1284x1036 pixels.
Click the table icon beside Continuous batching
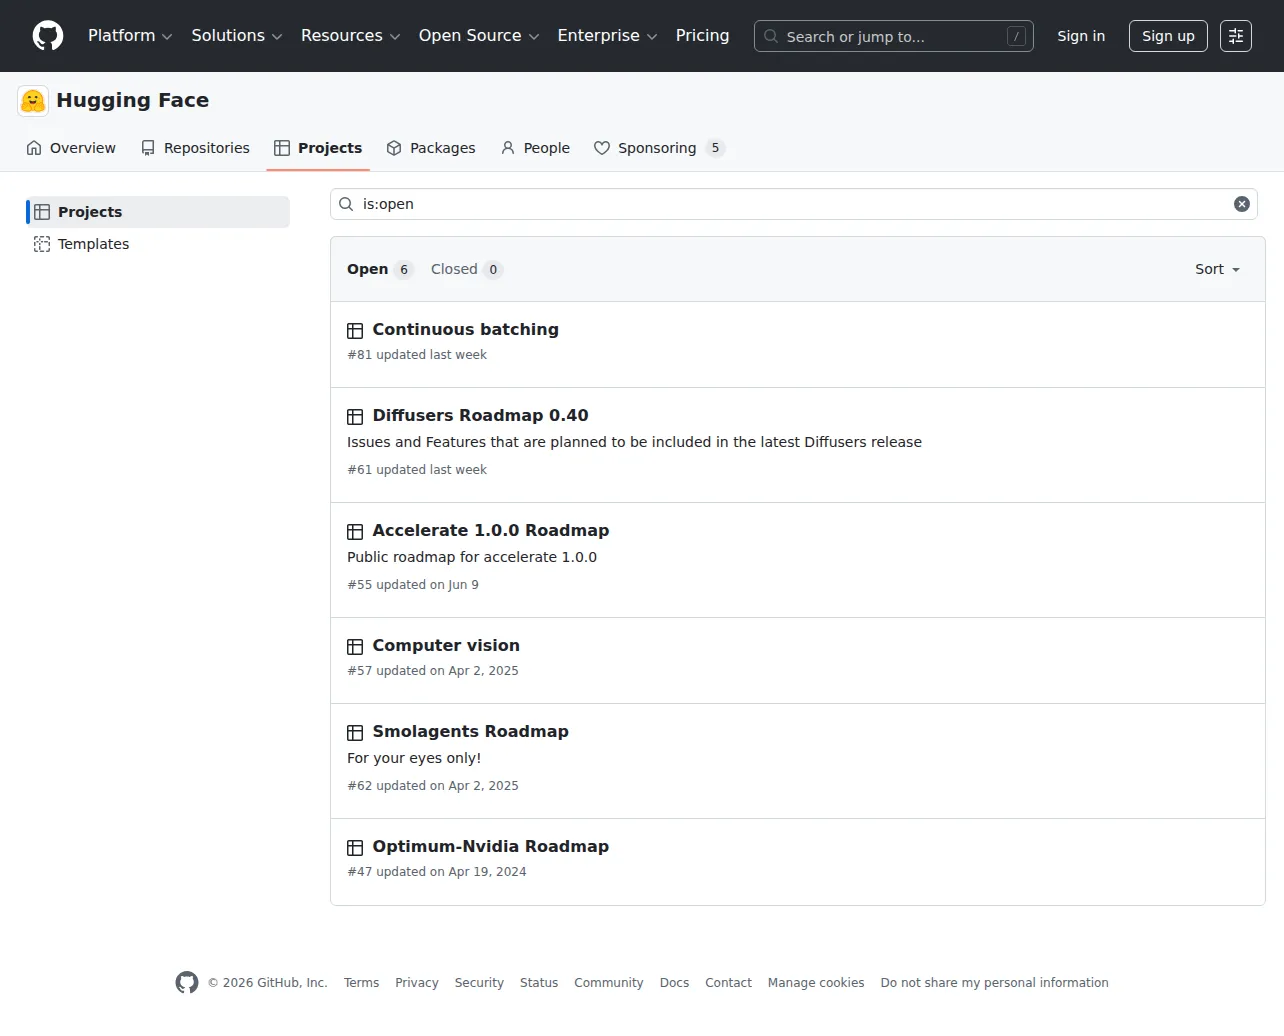[355, 331]
